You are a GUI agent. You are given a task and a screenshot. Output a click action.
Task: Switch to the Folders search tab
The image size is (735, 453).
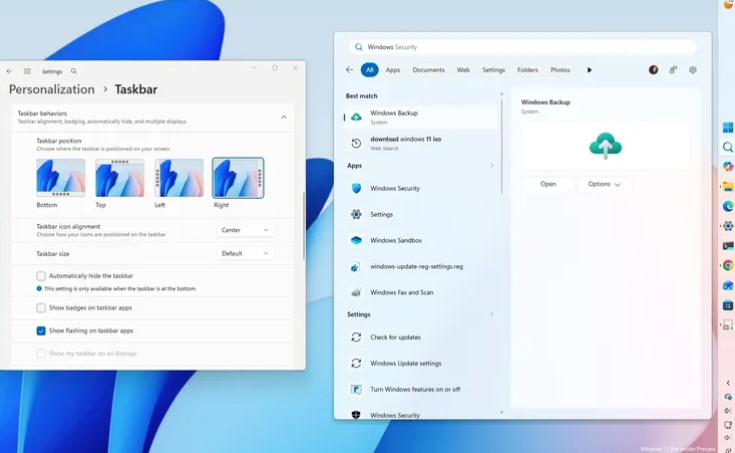pyautogui.click(x=527, y=70)
